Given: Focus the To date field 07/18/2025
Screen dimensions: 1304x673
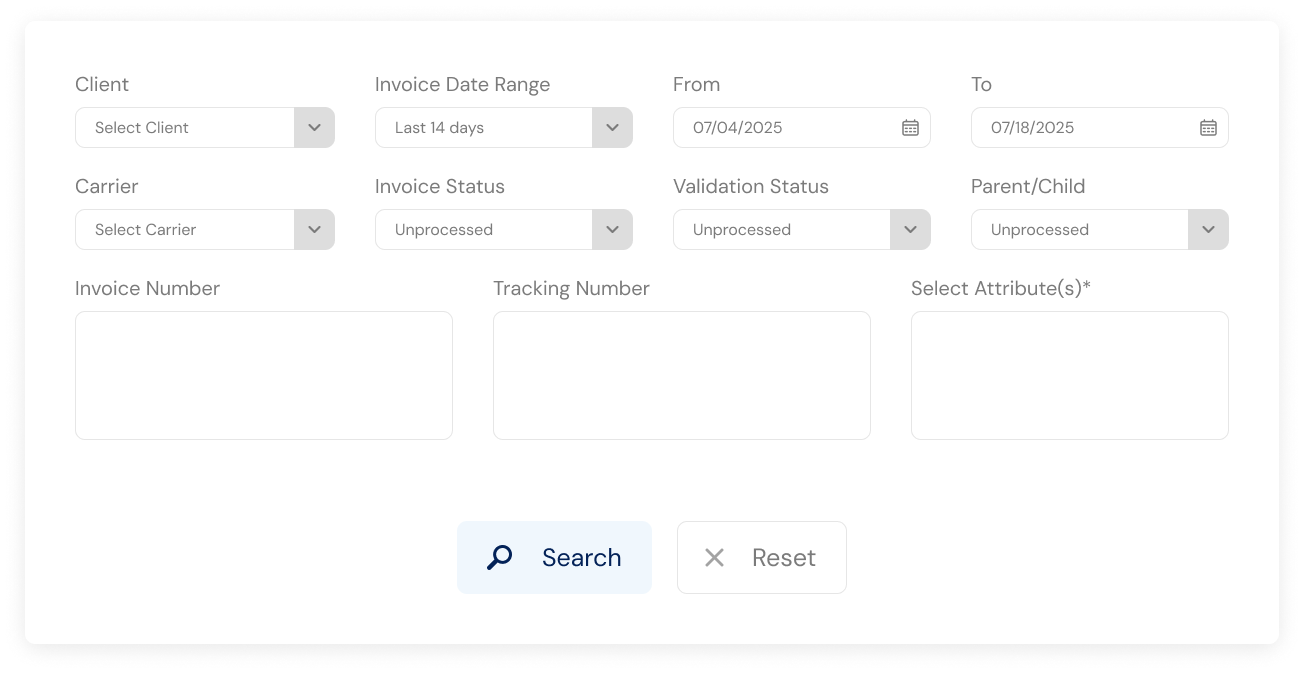Looking at the screenshot, I should point(1100,128).
